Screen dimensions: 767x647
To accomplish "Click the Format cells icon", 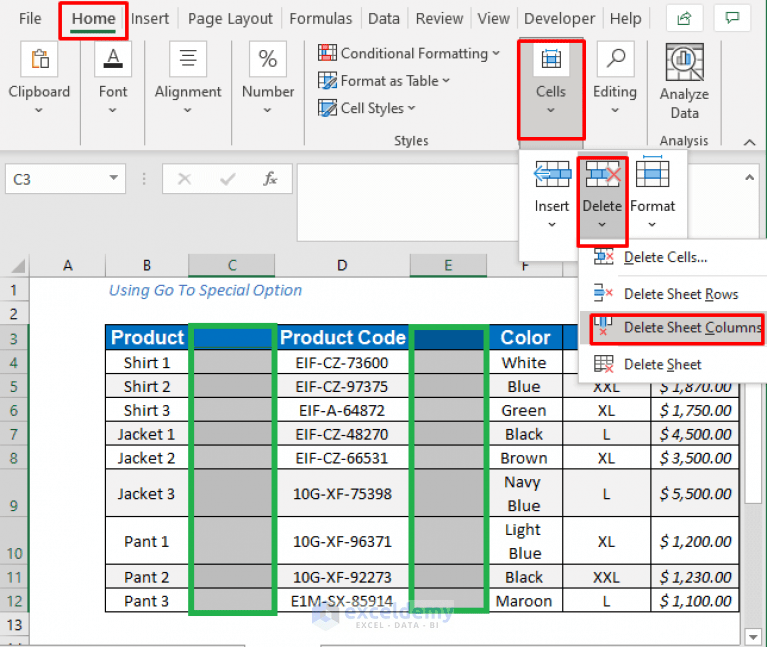I will pos(652,171).
